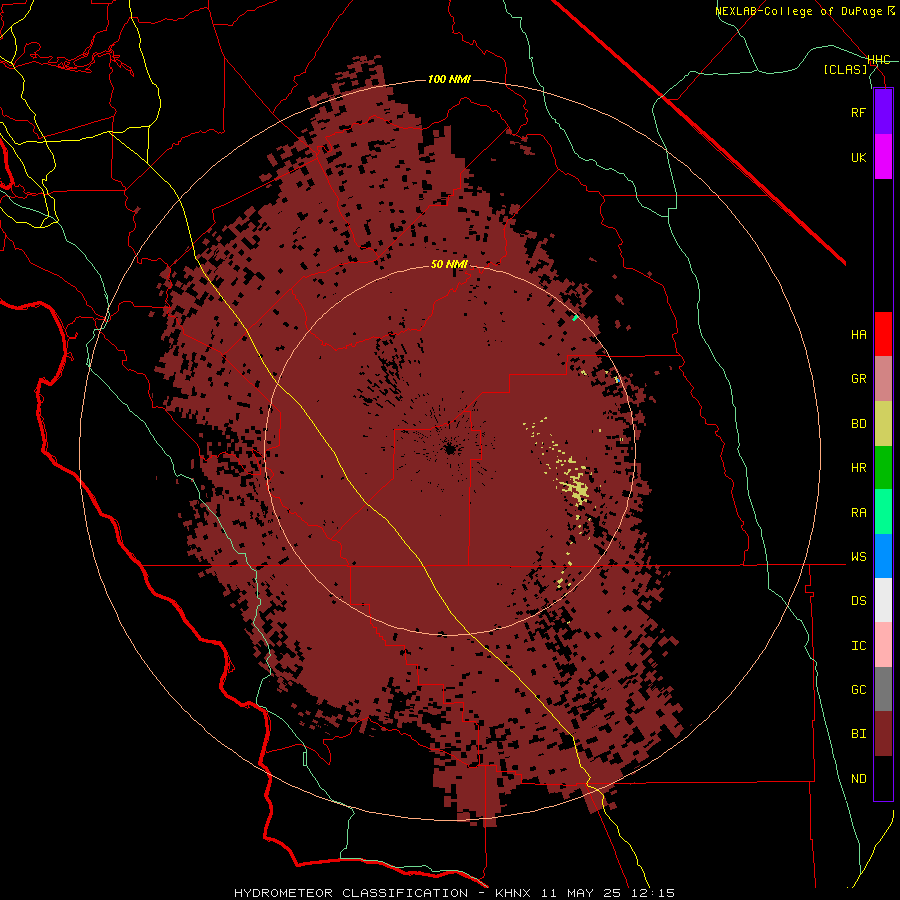Click the RA light-green legend swatch
The width and height of the screenshot is (900, 900).
883,512
